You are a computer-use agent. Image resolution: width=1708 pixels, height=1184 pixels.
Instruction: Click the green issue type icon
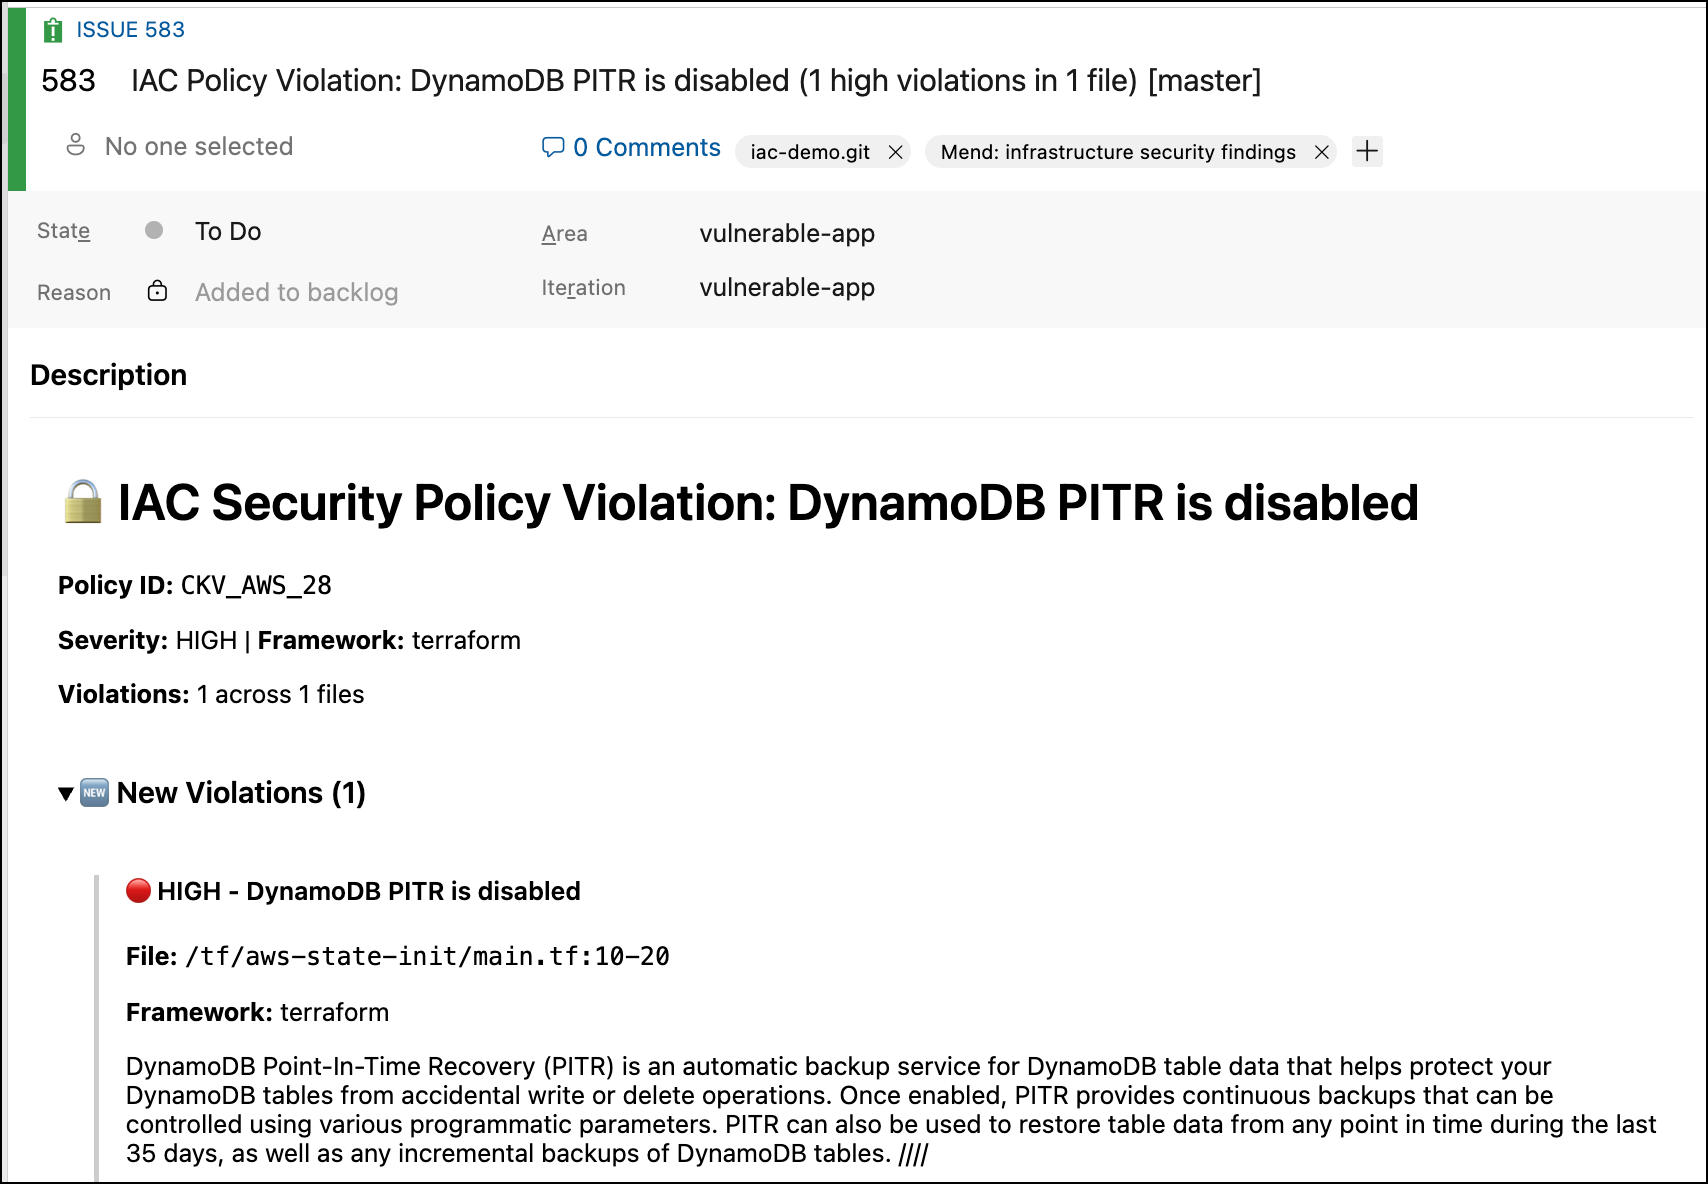coord(53,30)
